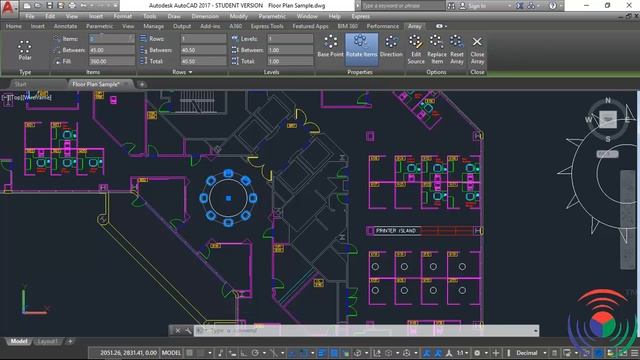The height and width of the screenshot is (360, 640).
Task: Click the New drawing icon in quick access toolbar
Action: (x=27, y=6)
